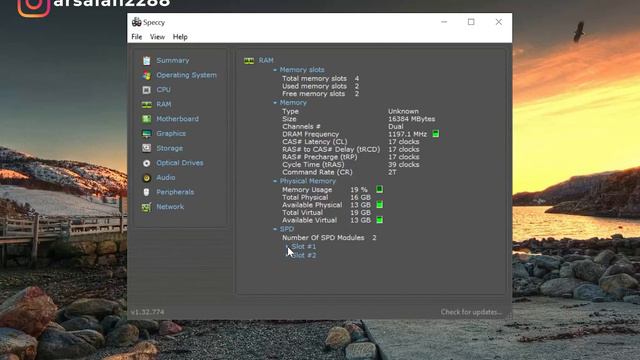Click the Total Virtual row label
The width and height of the screenshot is (640, 360).
pyautogui.click(x=302, y=212)
